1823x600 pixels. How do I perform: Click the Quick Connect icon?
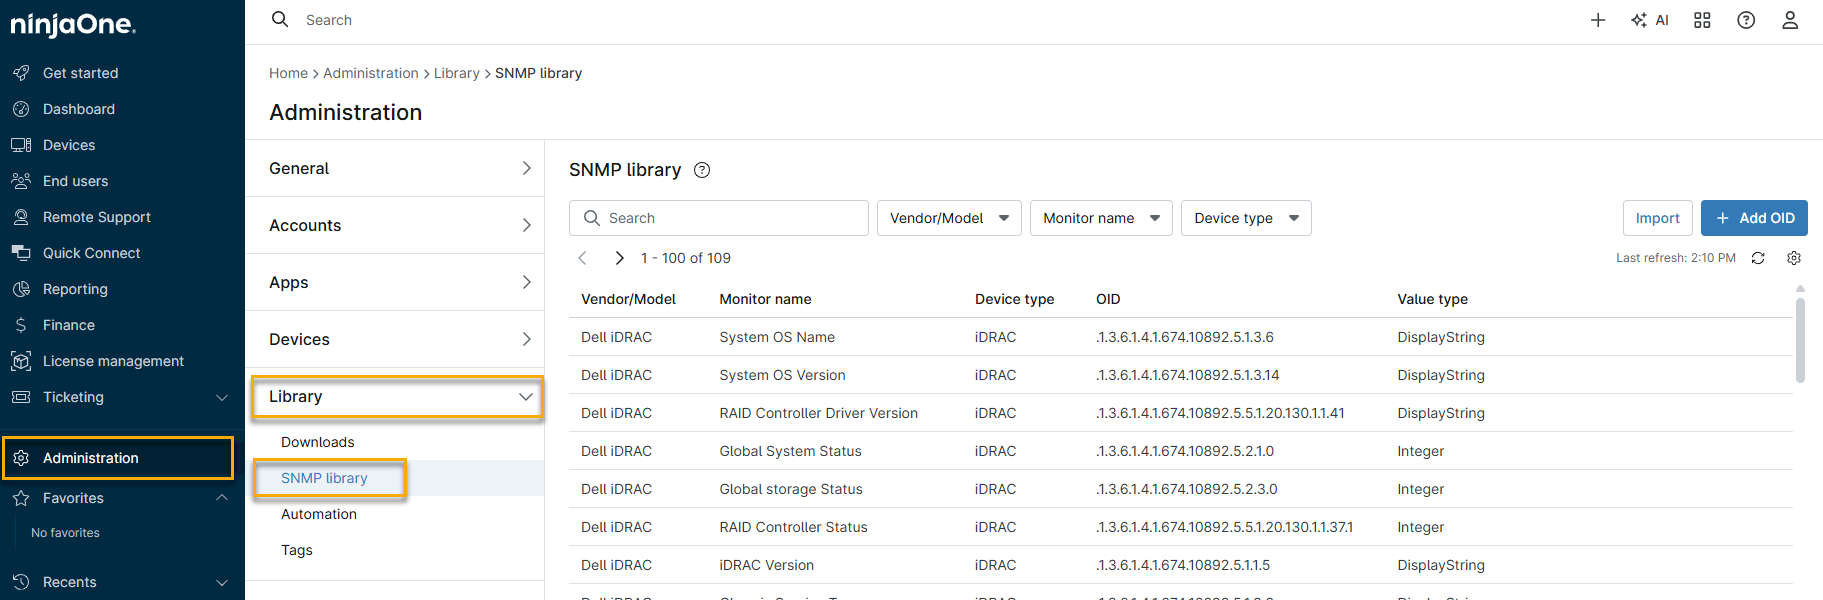[x=21, y=253]
